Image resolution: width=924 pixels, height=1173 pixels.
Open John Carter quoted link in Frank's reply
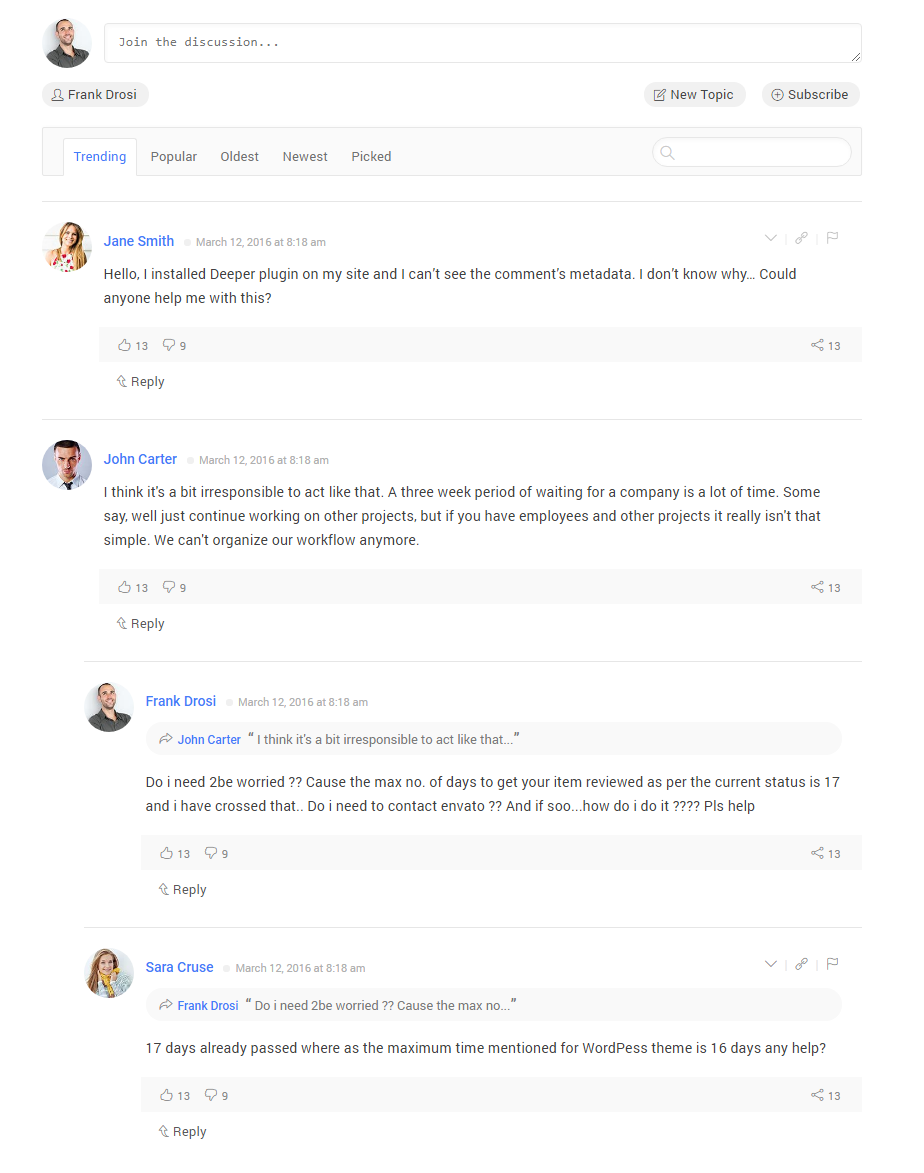pos(209,739)
